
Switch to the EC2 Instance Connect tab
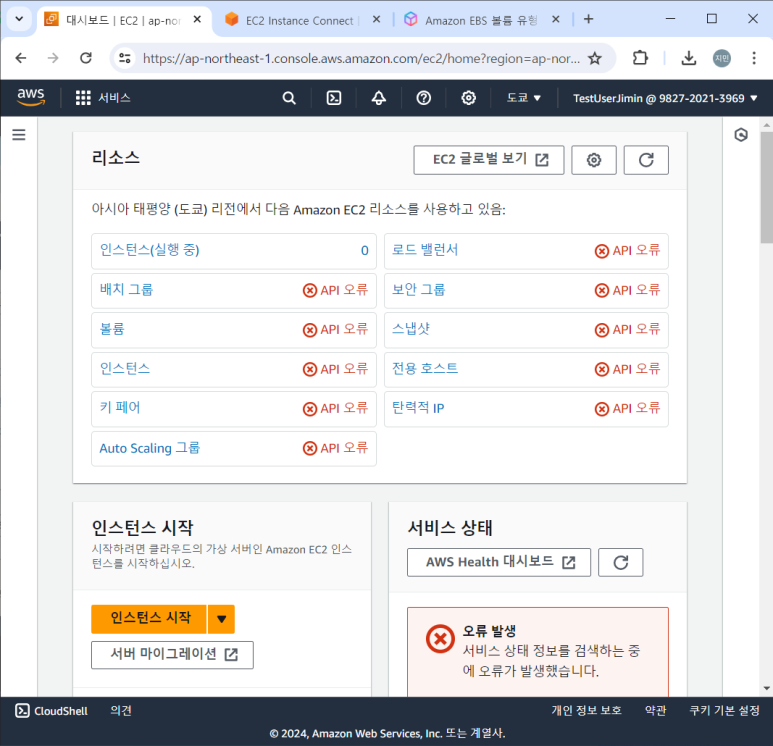(x=300, y=20)
